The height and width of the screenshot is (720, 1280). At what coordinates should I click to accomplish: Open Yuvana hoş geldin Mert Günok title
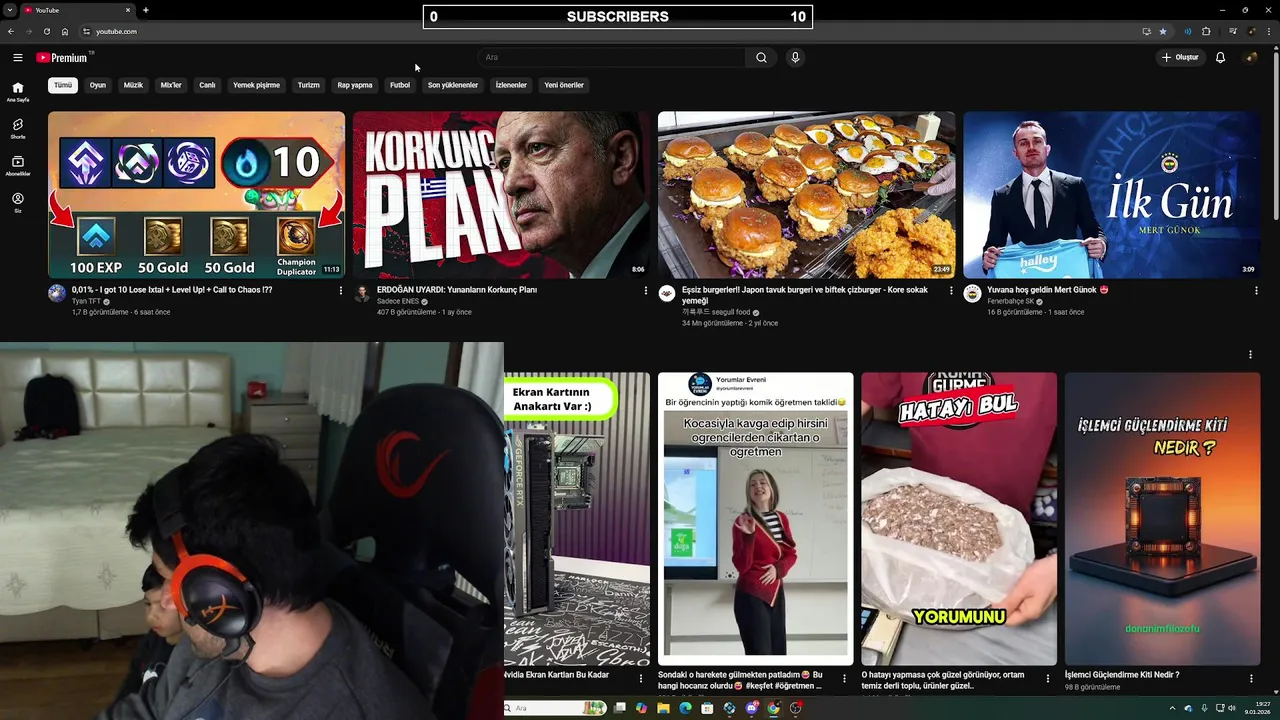pyautogui.click(x=1047, y=290)
